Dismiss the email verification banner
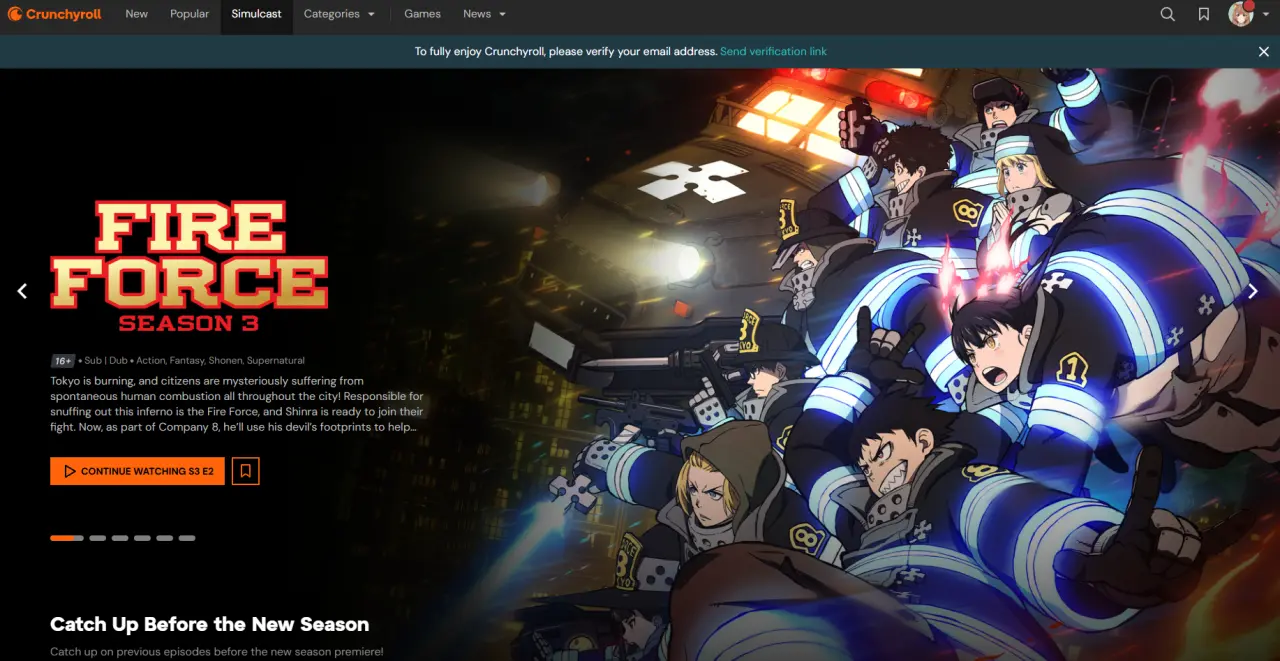The width and height of the screenshot is (1280, 661). (1264, 52)
